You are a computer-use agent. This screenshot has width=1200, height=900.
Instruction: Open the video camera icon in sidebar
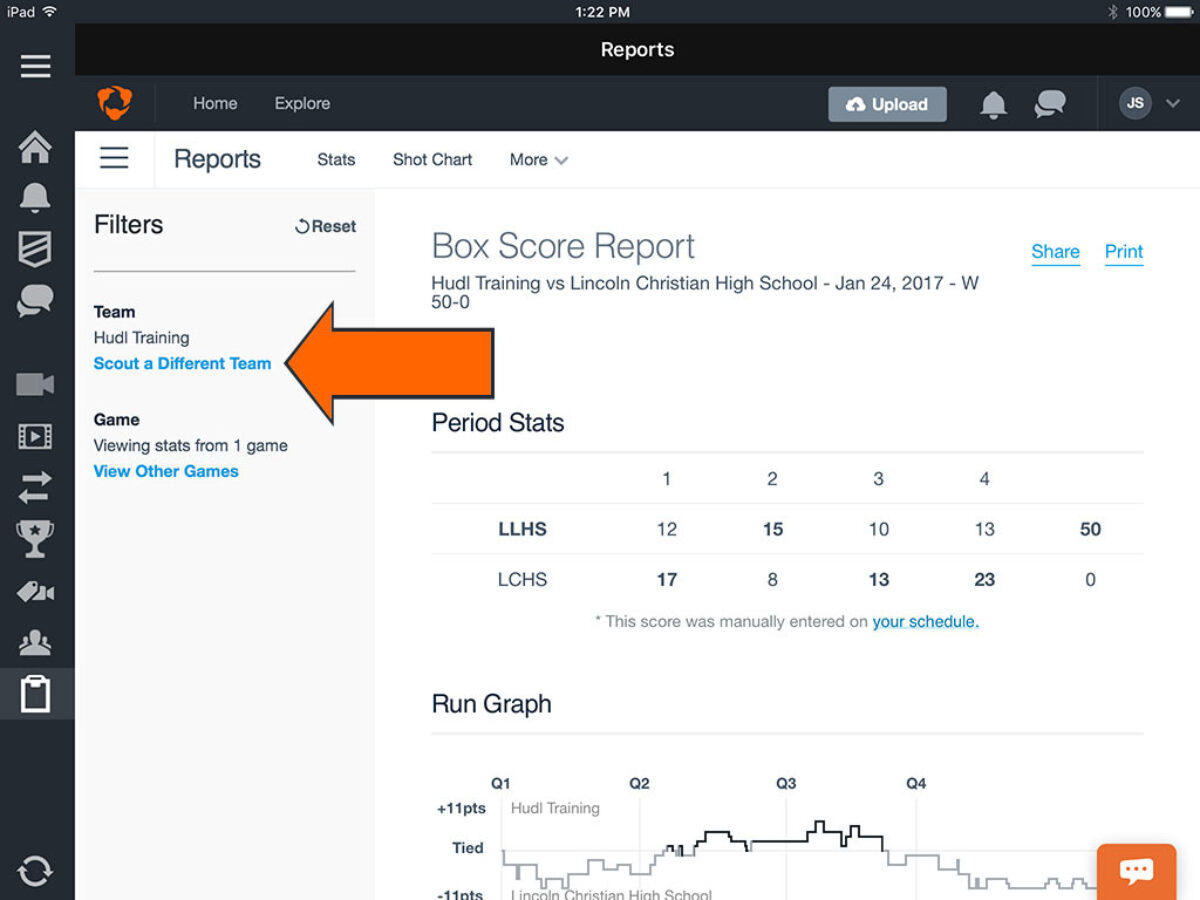point(35,384)
